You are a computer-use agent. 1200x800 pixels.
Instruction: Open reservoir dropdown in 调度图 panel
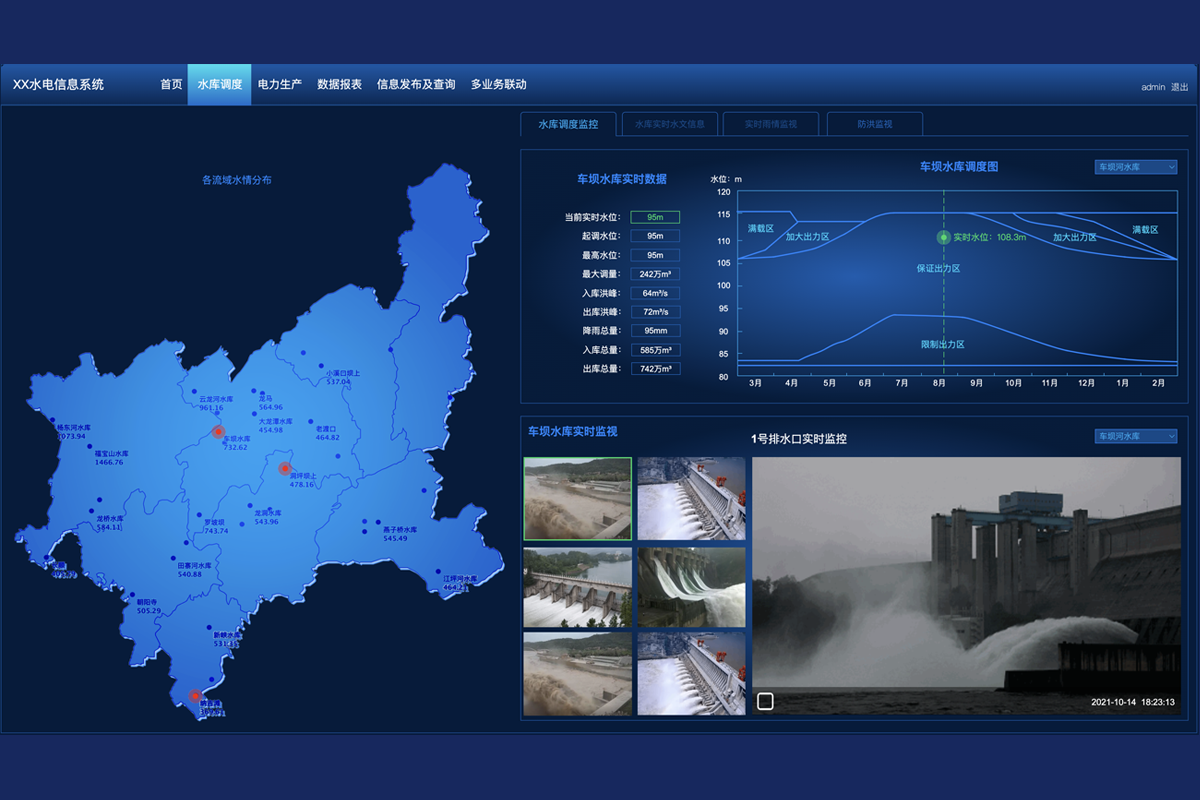1136,167
